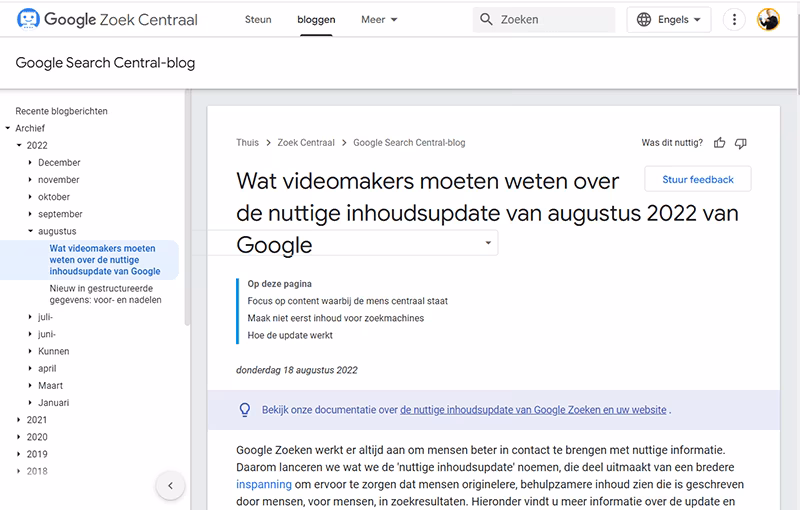Image resolution: width=800 pixels, height=510 pixels.
Task: Click the globe language icon
Action: click(x=644, y=19)
